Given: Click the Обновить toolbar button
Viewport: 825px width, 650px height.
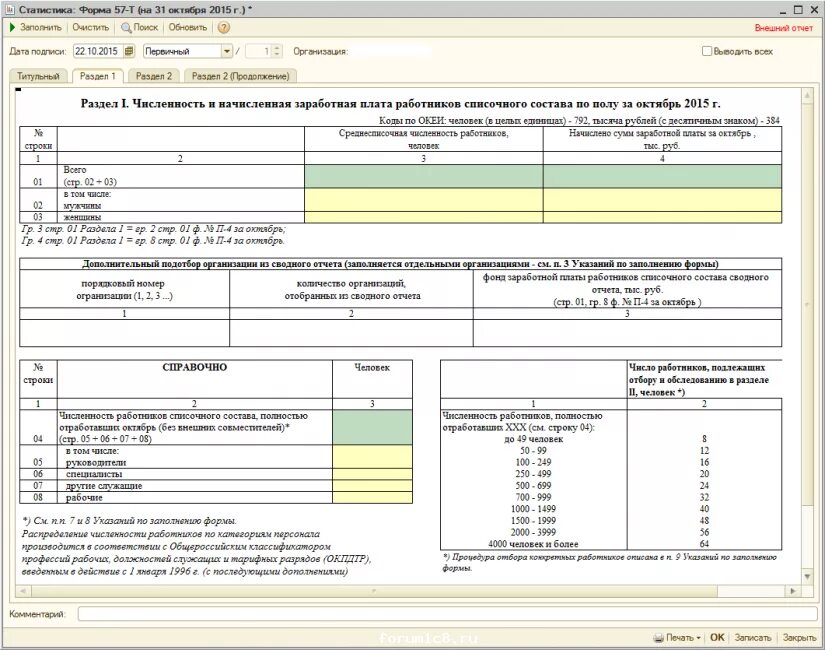Looking at the screenshot, I should 188,27.
